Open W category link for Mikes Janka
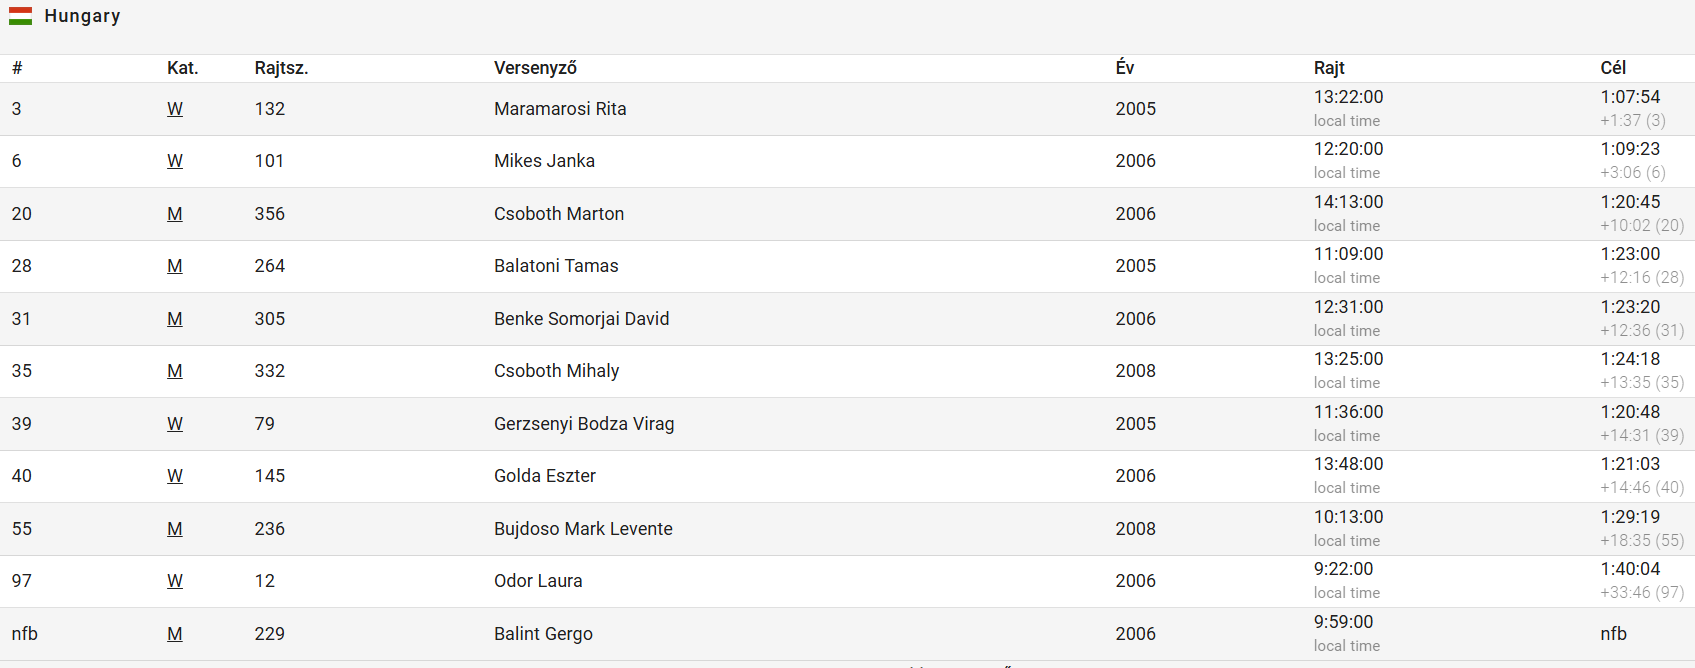1695x668 pixels. tap(175, 161)
